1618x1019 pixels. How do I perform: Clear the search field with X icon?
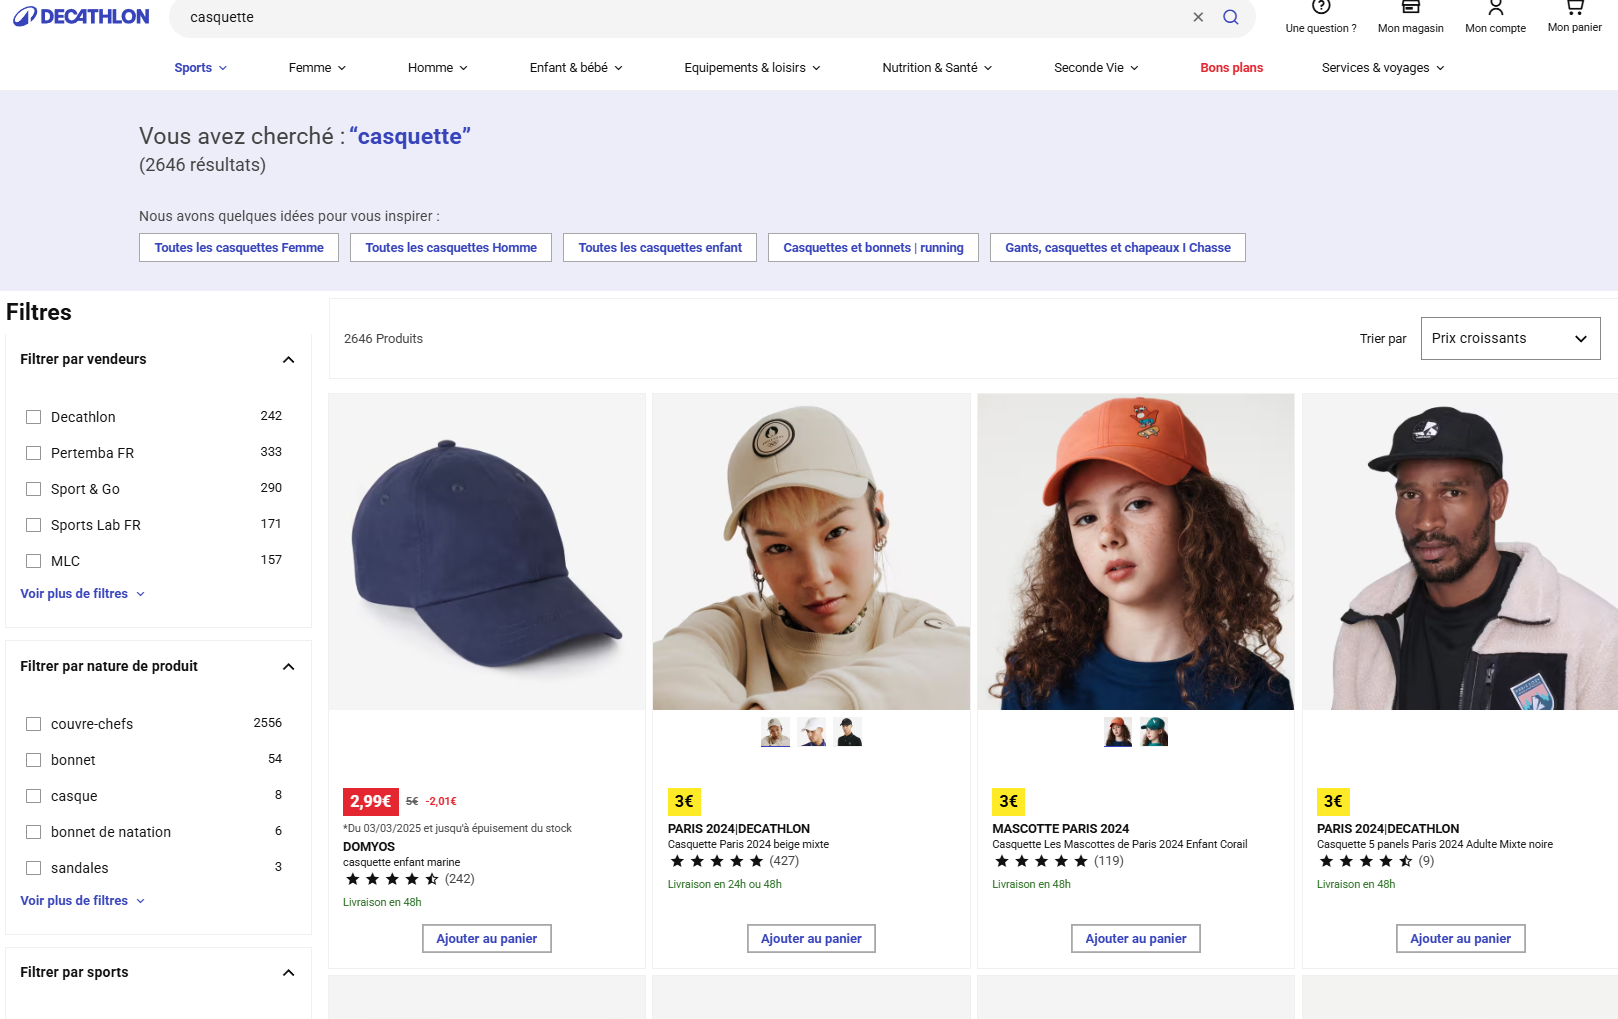(x=1198, y=17)
